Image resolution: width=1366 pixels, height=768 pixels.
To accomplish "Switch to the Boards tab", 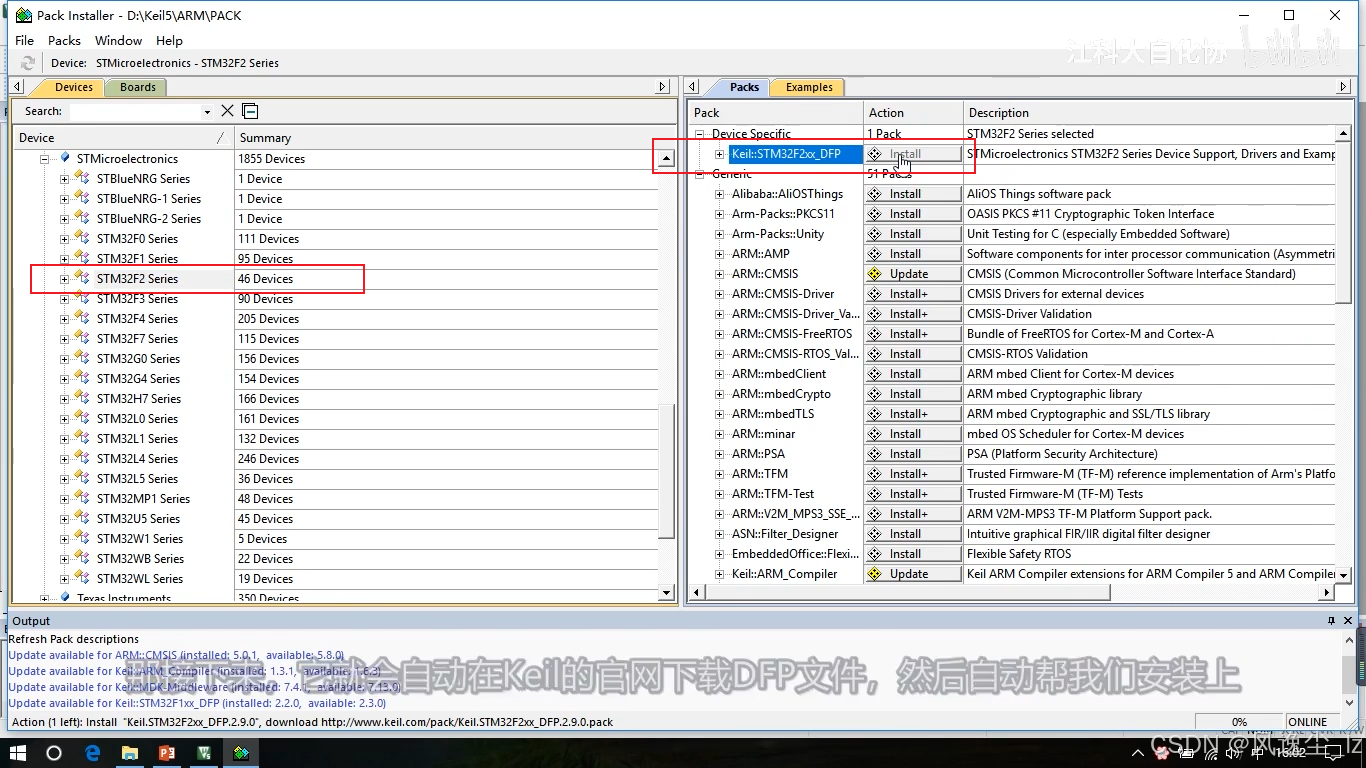I will [x=137, y=87].
